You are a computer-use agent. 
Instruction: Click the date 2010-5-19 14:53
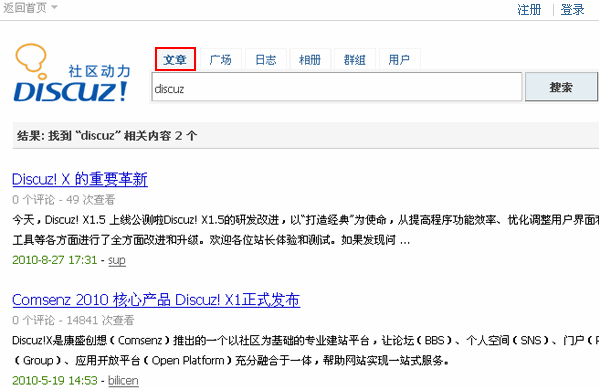pos(55,381)
